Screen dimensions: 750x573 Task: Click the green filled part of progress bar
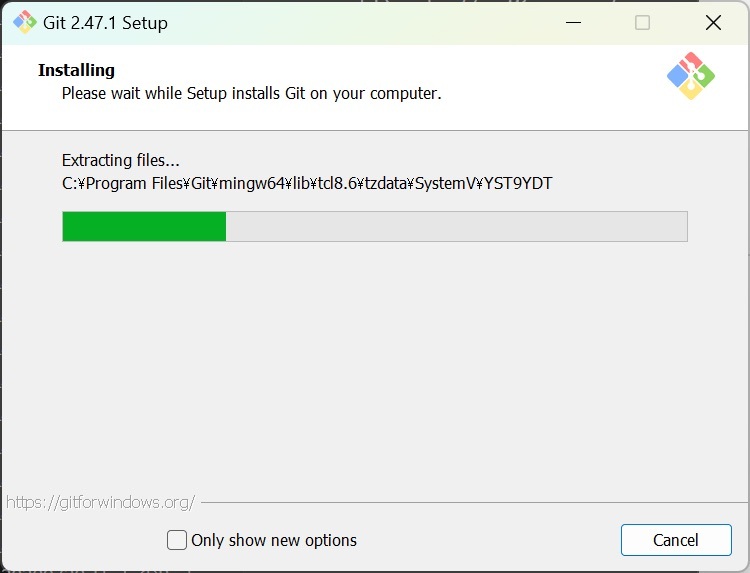pyautogui.click(x=144, y=226)
